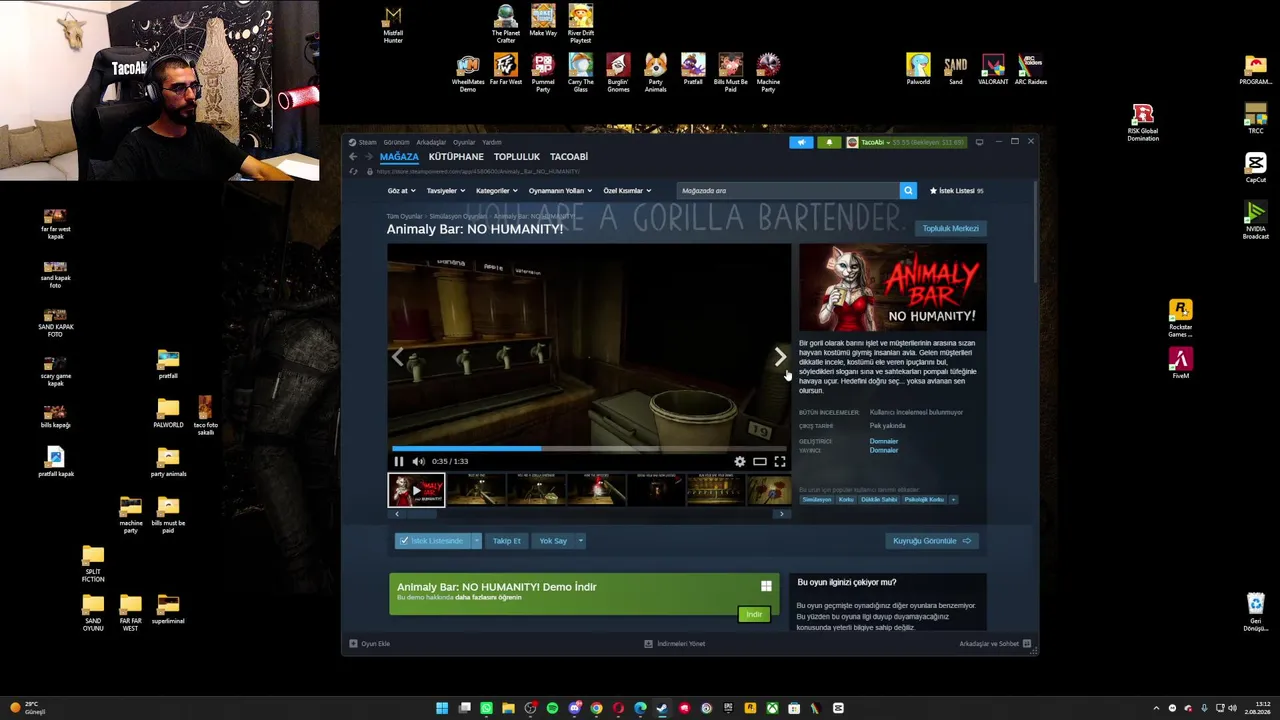1280x720 pixels.
Task: Seek the trailer using the progress bar
Action: pos(589,449)
